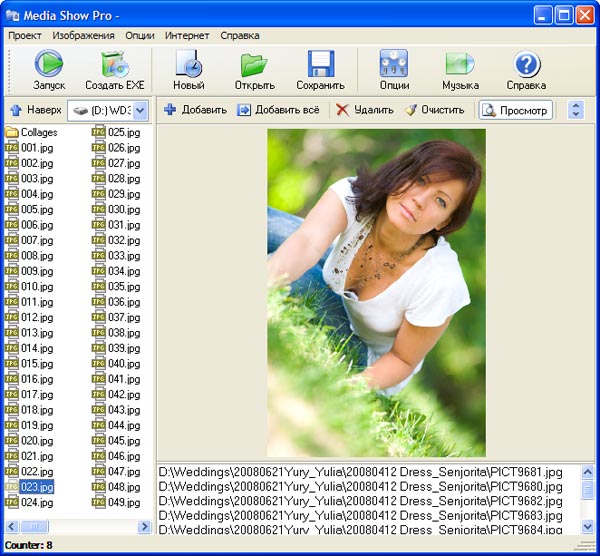Screen dimensions: 600x556
Task: Click the Добавить button
Action: coord(195,110)
